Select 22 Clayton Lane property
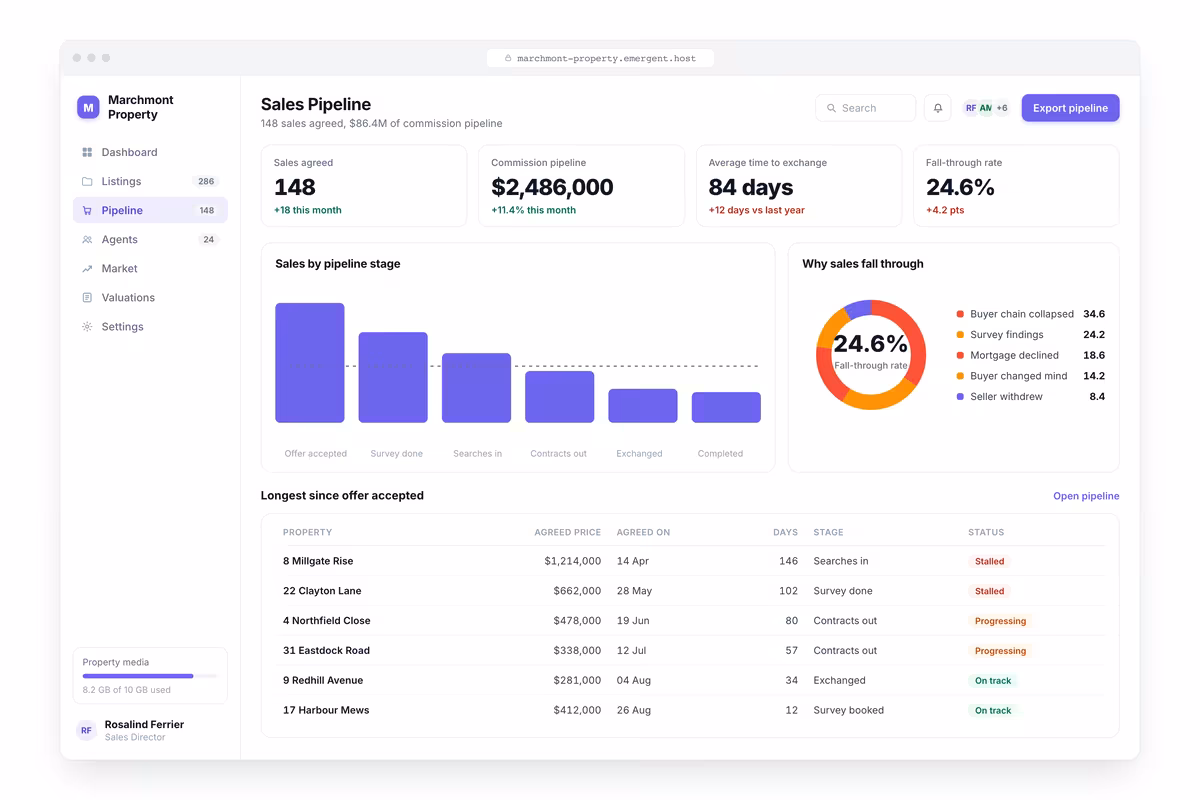This screenshot has height=800, width=1200. click(322, 591)
